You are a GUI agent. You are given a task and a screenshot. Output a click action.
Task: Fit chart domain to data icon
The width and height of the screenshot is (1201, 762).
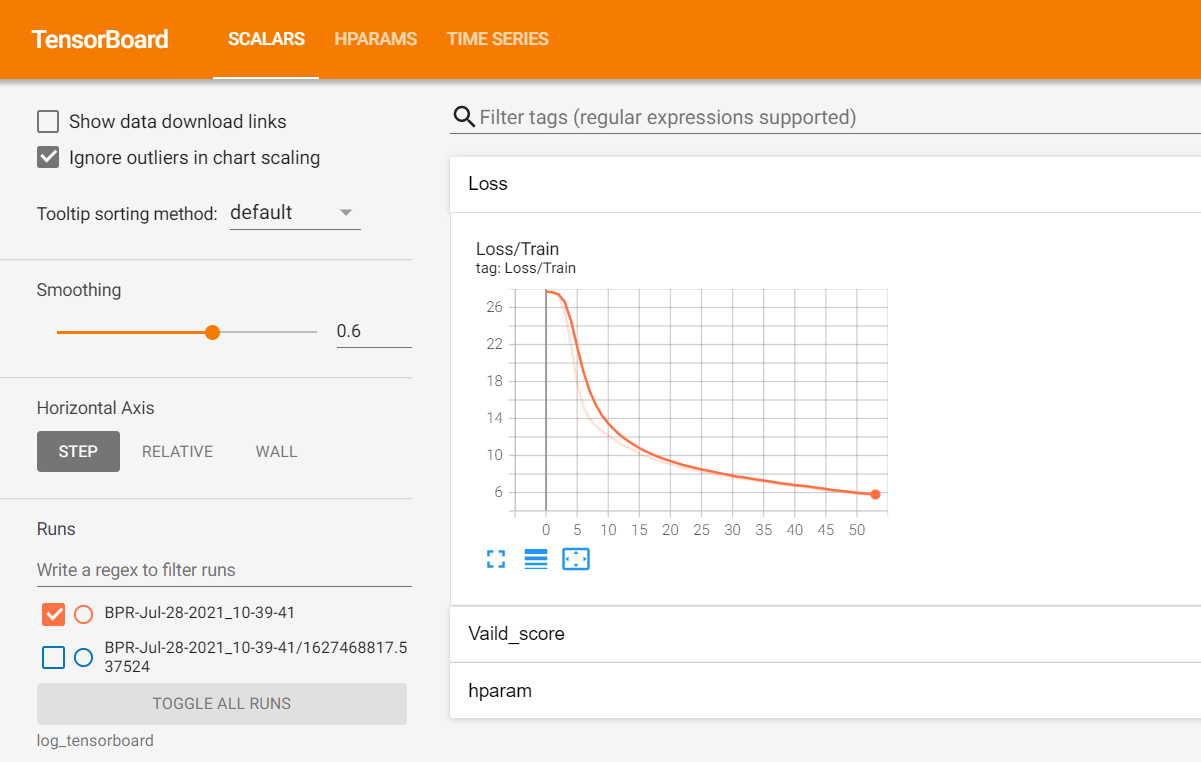coord(576,560)
